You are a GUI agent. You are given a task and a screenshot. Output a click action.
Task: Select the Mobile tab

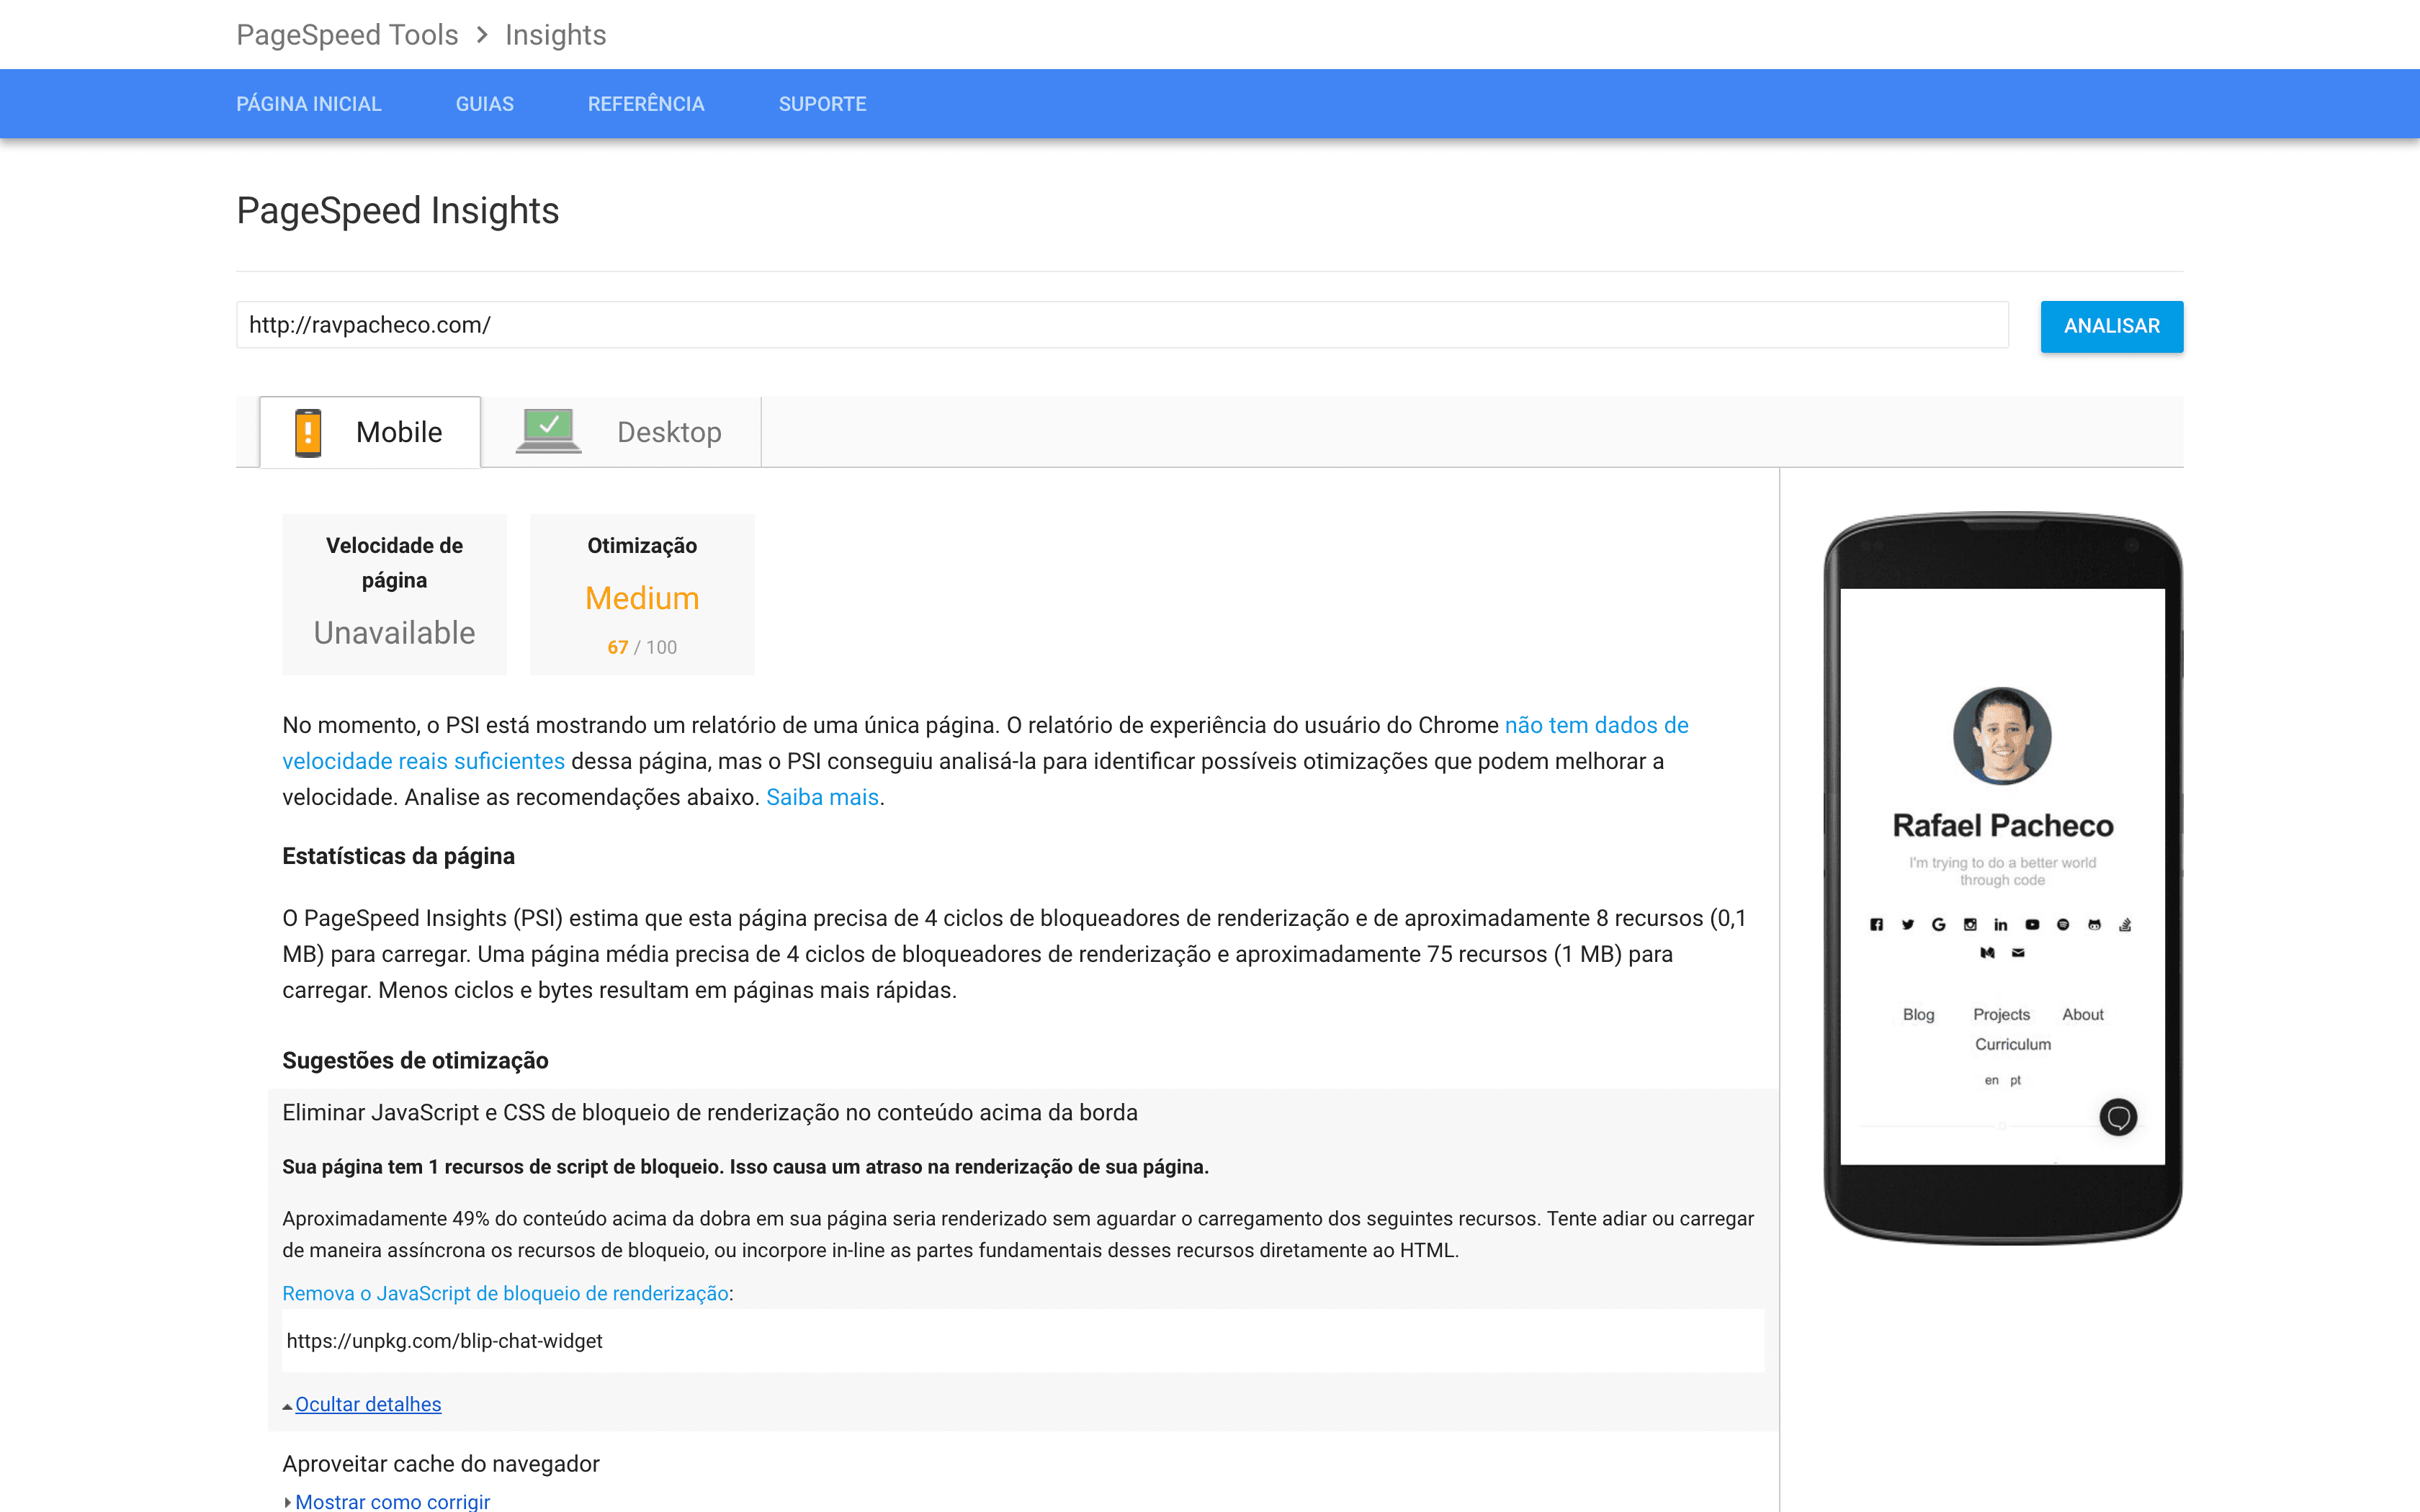[398, 432]
